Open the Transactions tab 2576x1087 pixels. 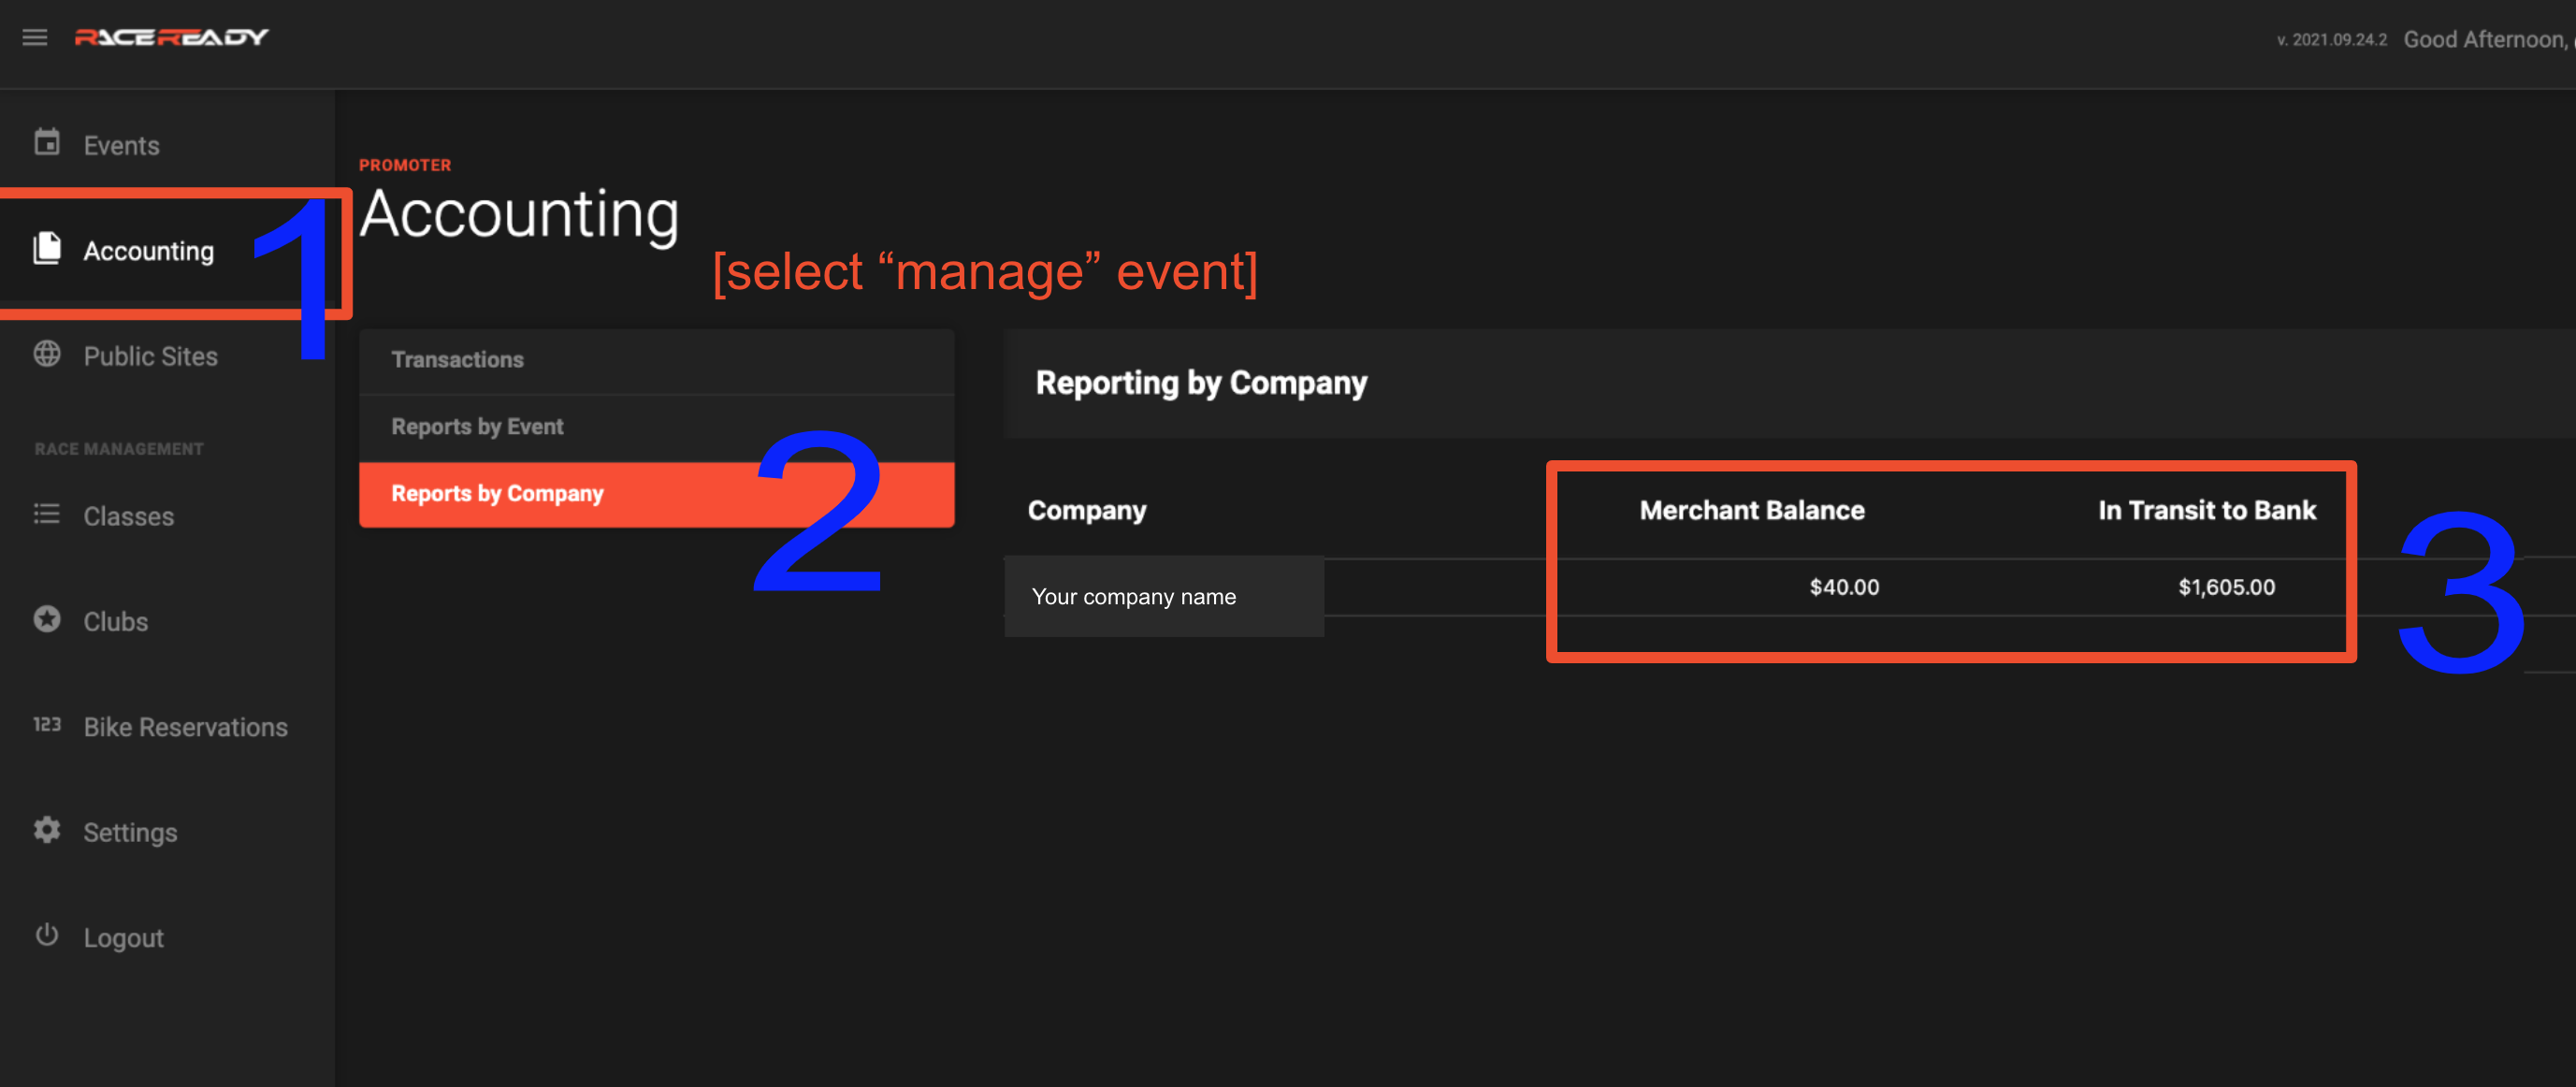(457, 360)
